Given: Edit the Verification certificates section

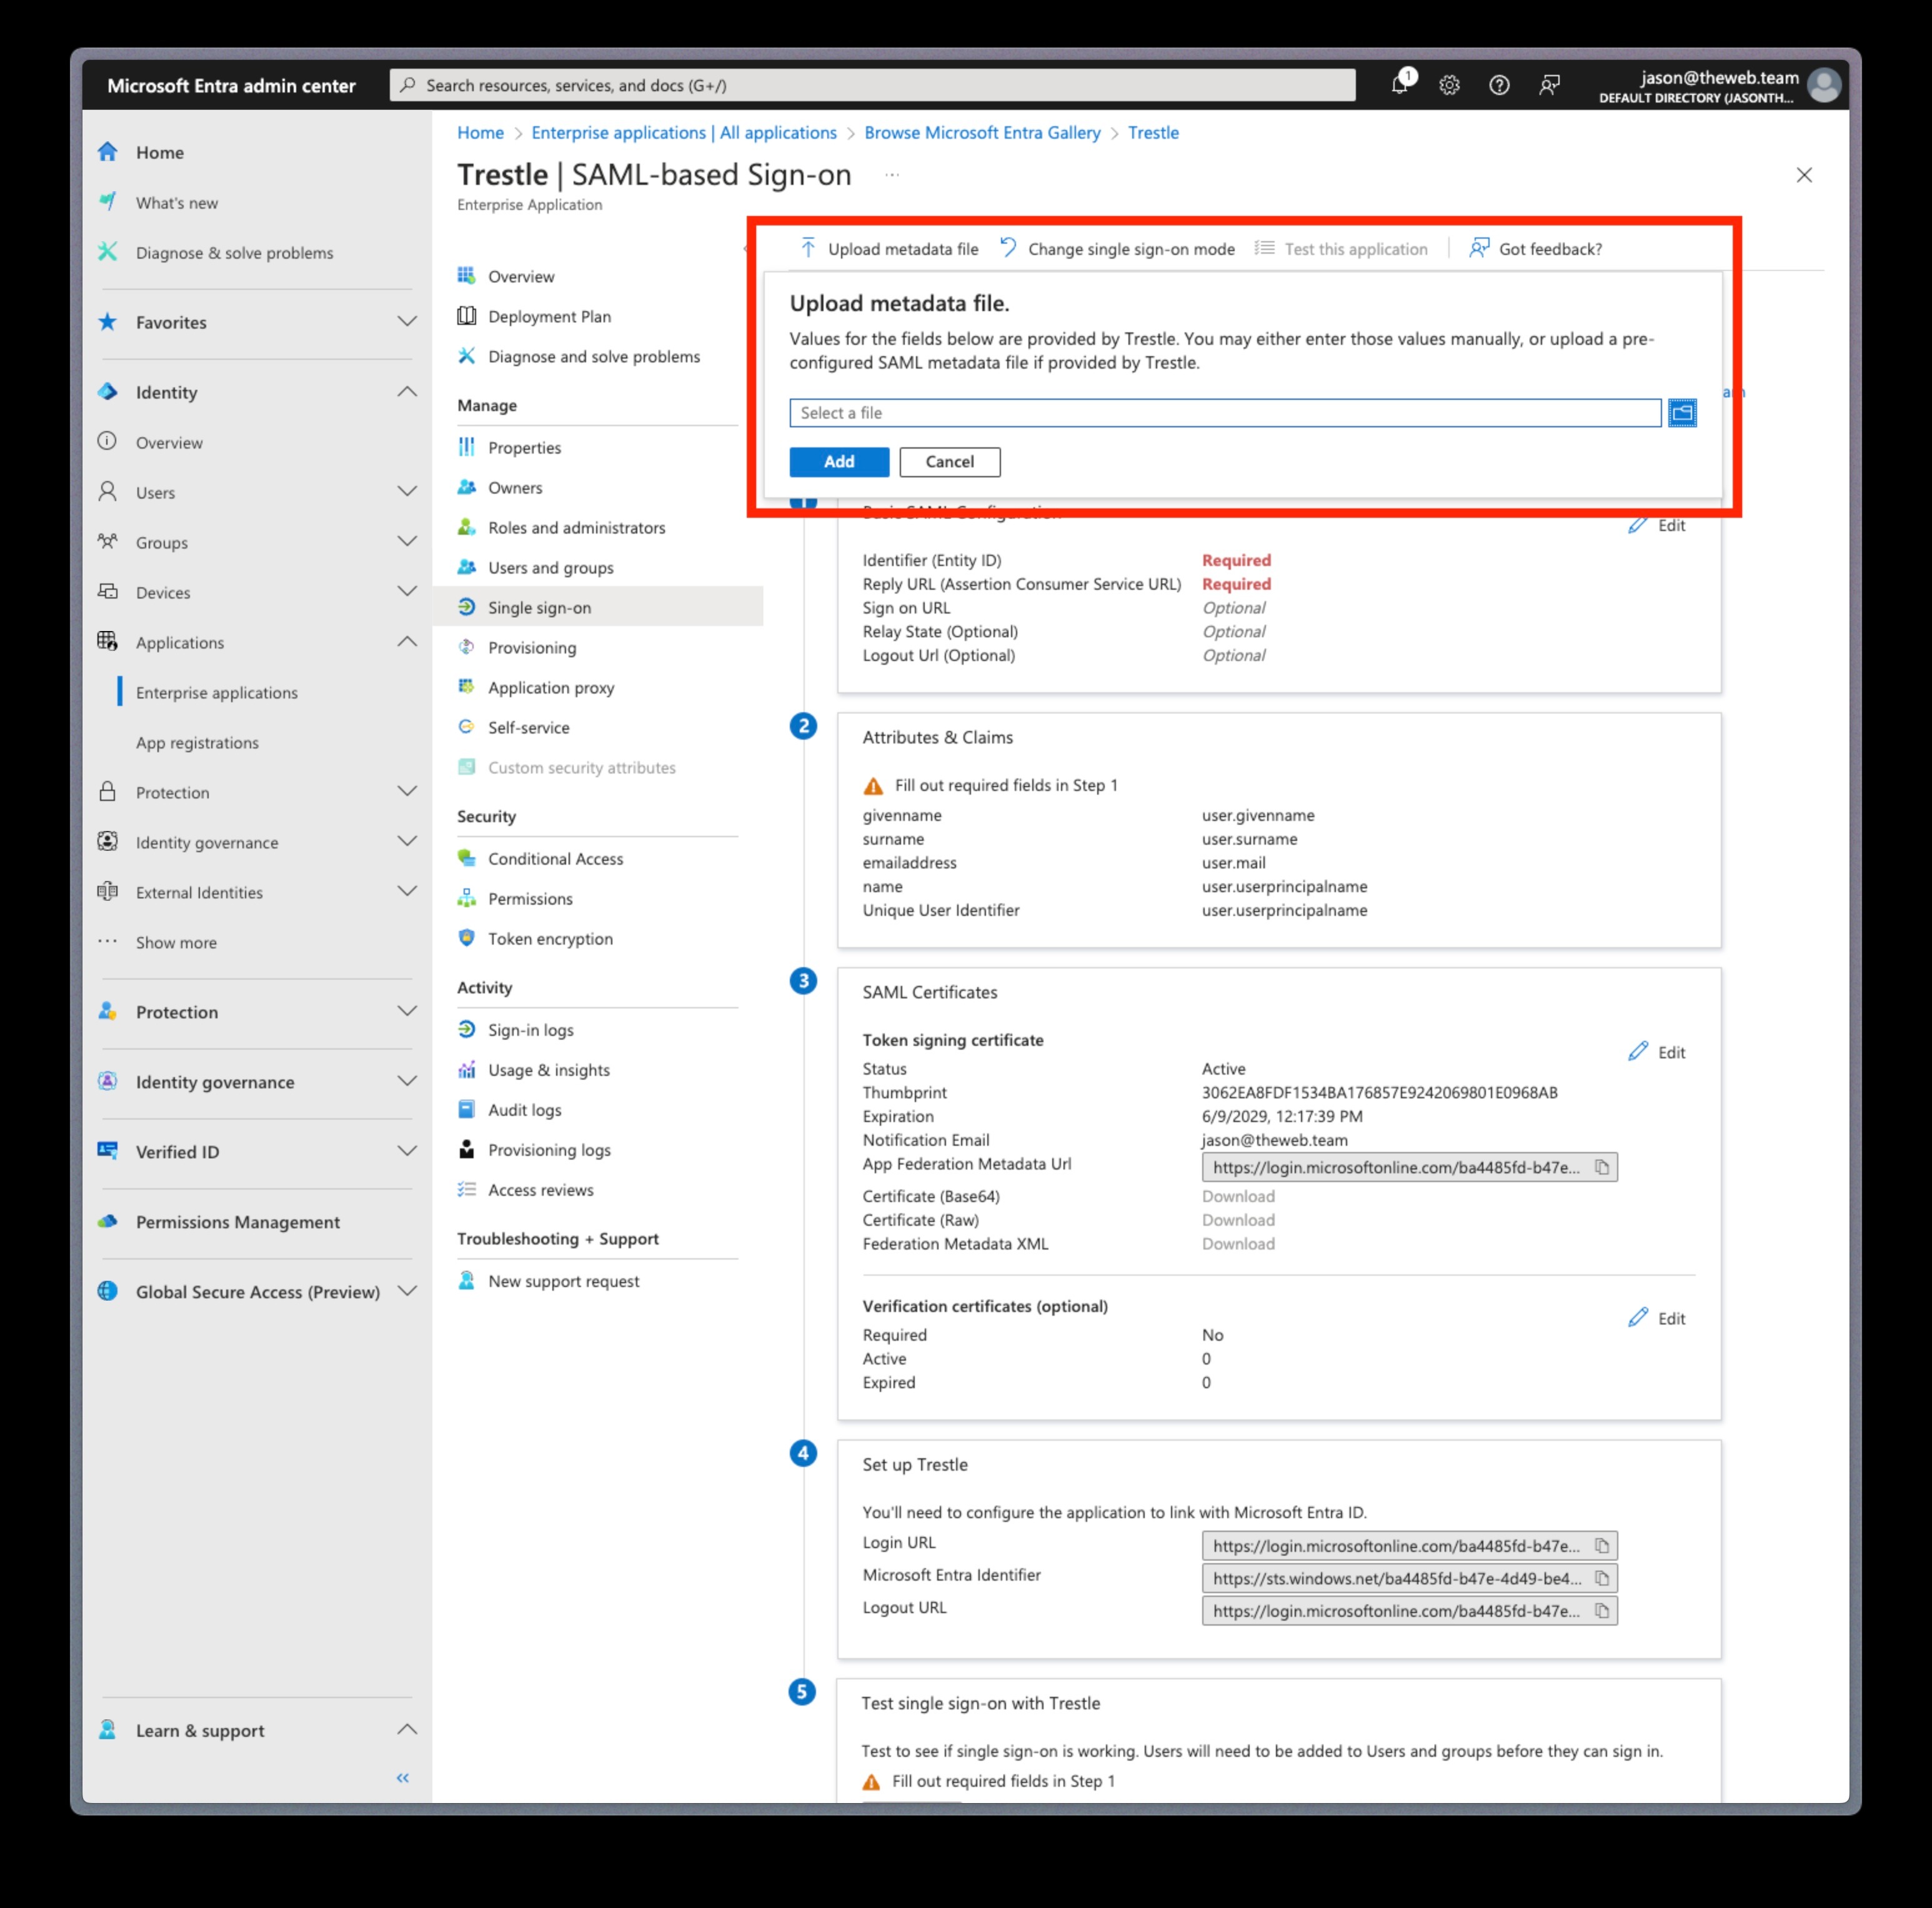Looking at the screenshot, I should click(1657, 1319).
